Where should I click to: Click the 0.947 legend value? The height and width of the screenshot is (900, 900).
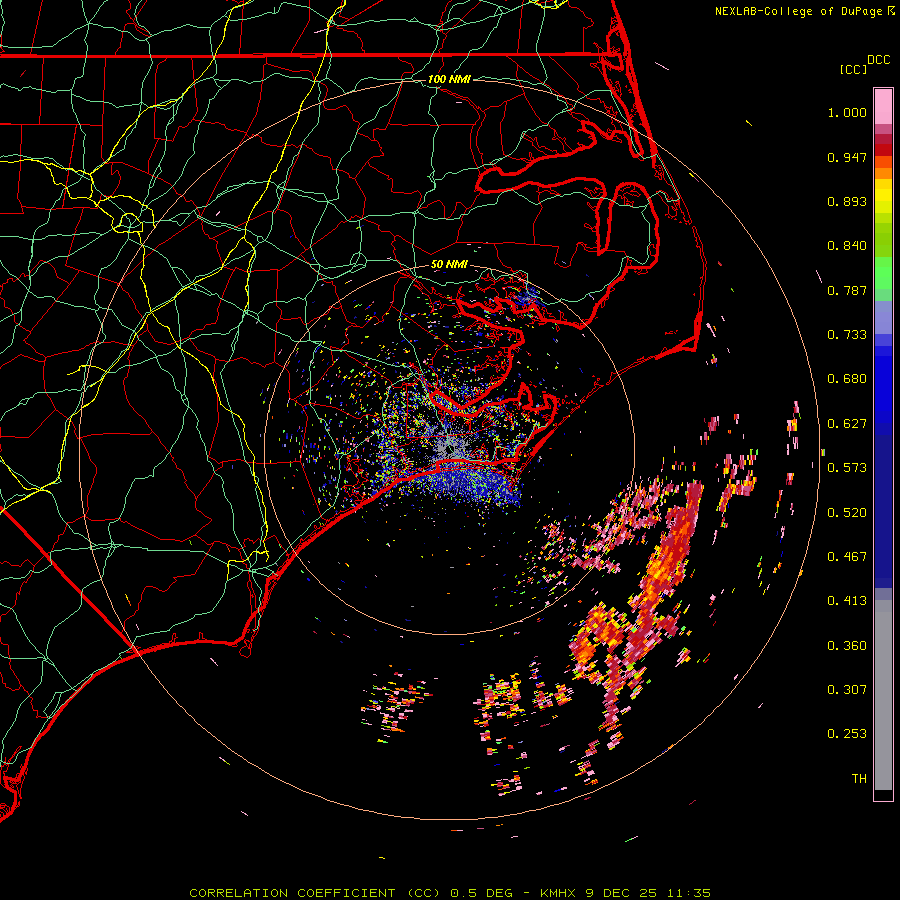[847, 157]
